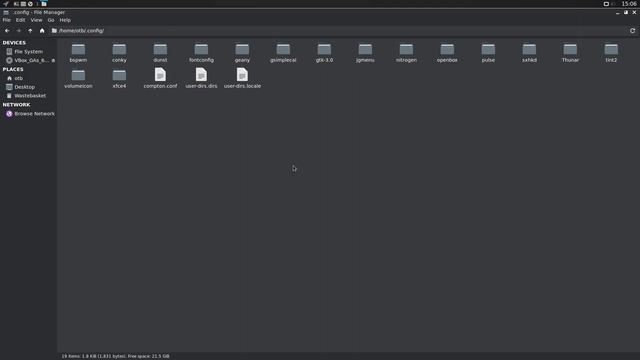This screenshot has height=360, width=640.
Task: Open the fontconfig folder
Action: (x=201, y=53)
